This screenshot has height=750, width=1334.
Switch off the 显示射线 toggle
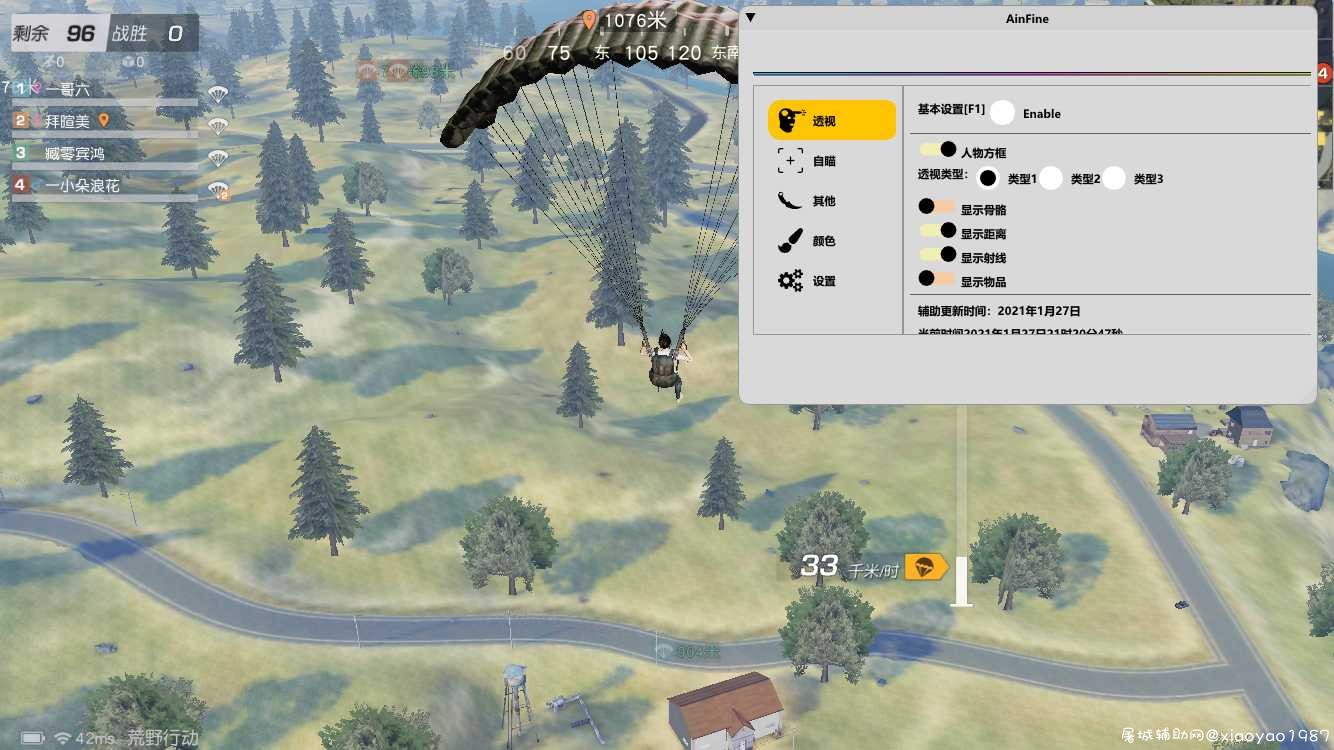(938, 254)
